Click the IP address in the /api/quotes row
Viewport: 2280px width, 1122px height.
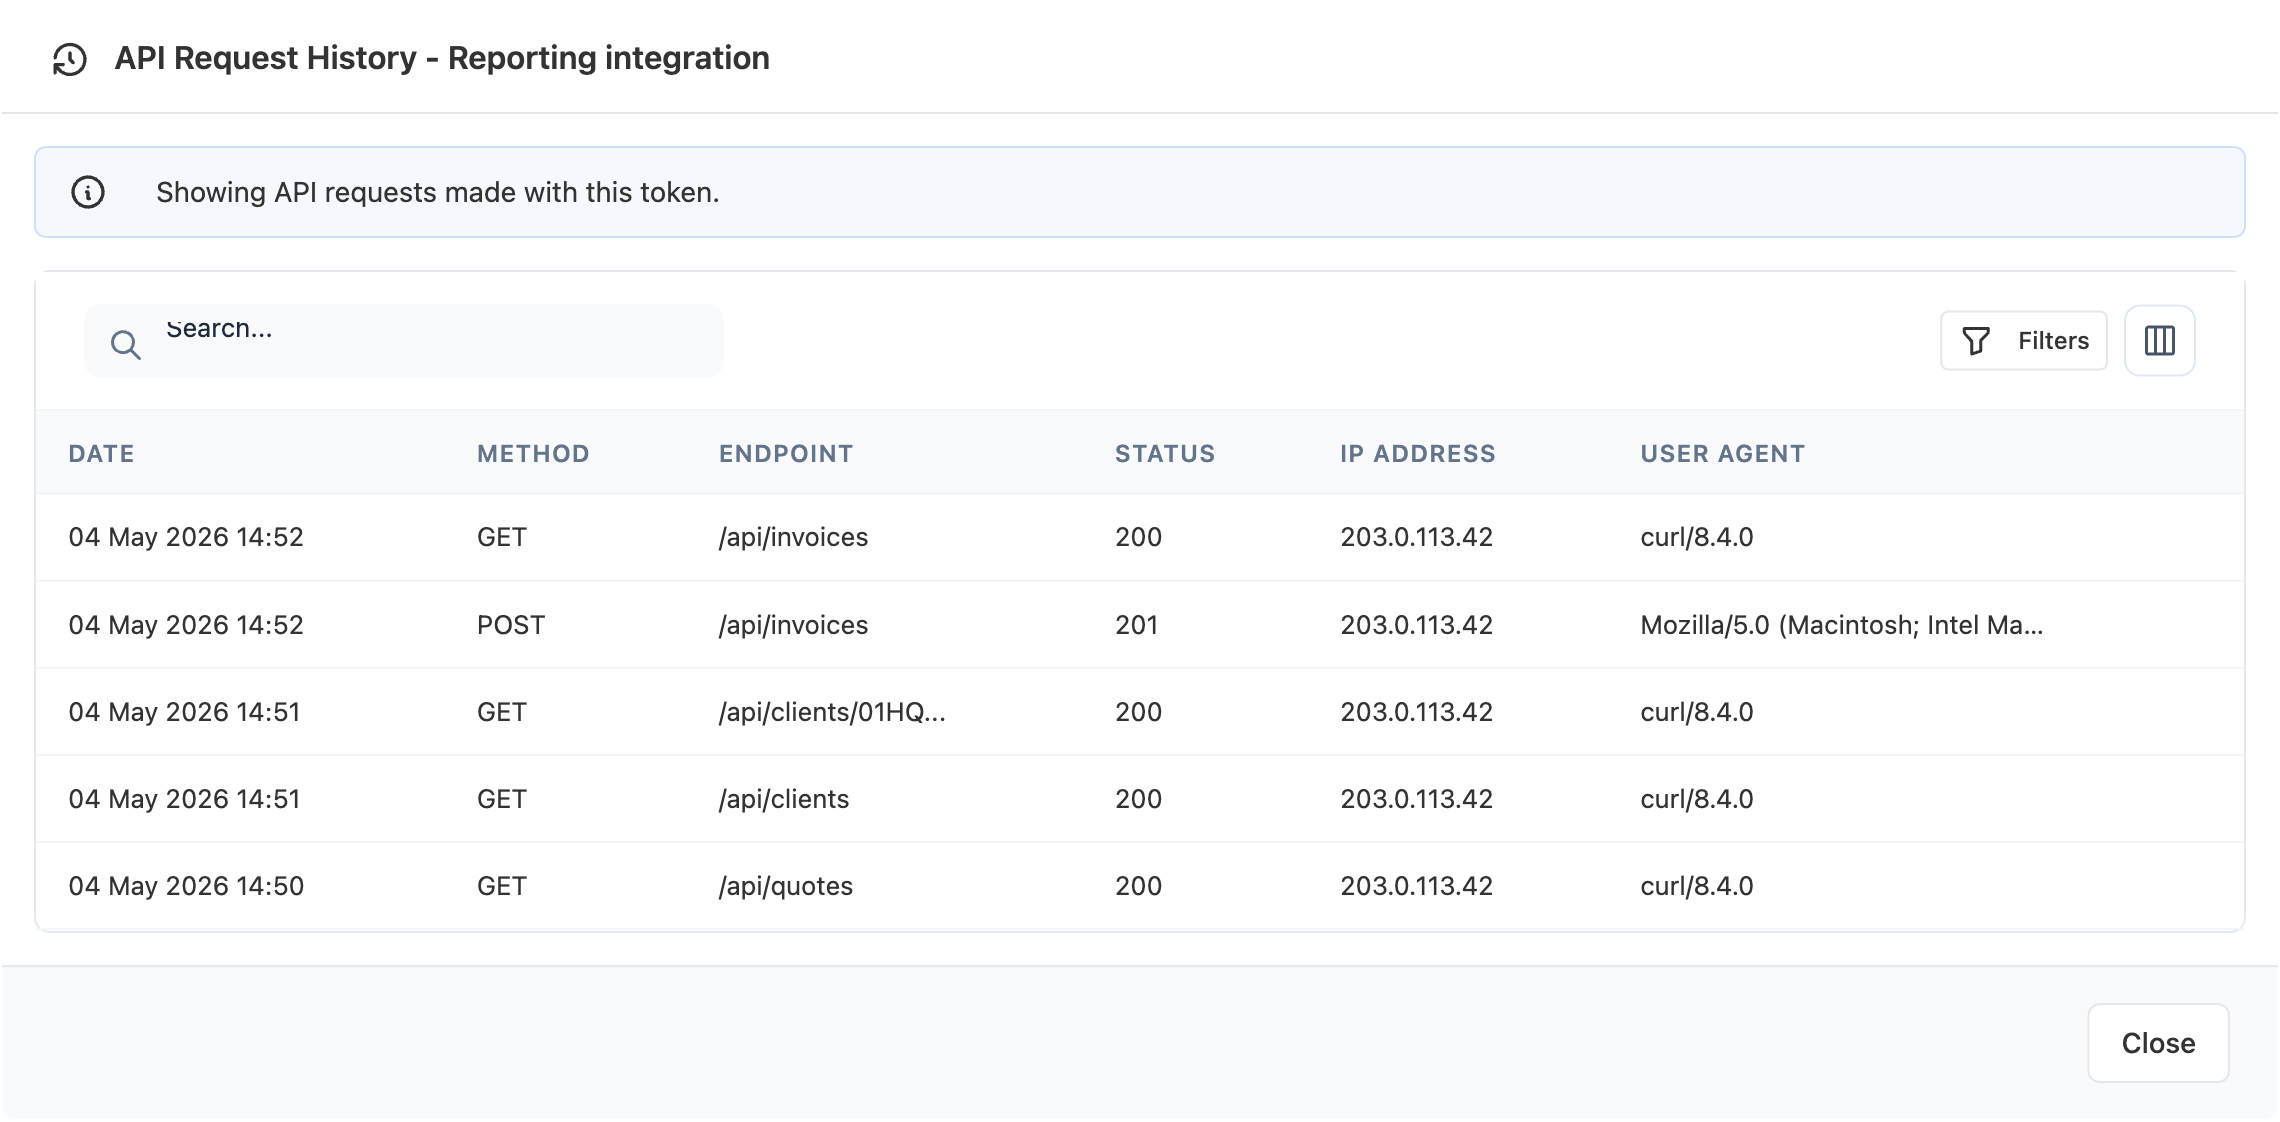point(1416,886)
